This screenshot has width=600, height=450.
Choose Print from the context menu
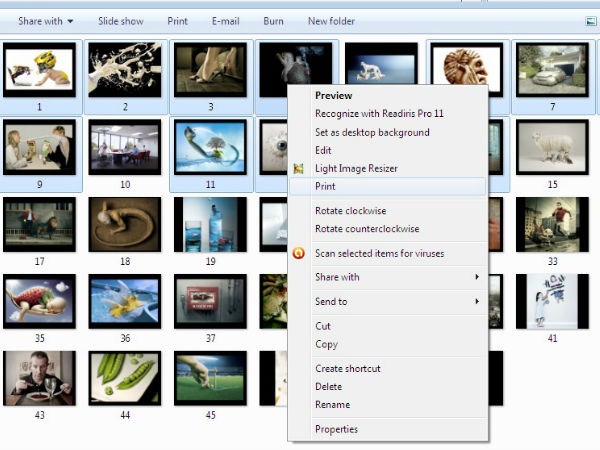[x=326, y=187]
